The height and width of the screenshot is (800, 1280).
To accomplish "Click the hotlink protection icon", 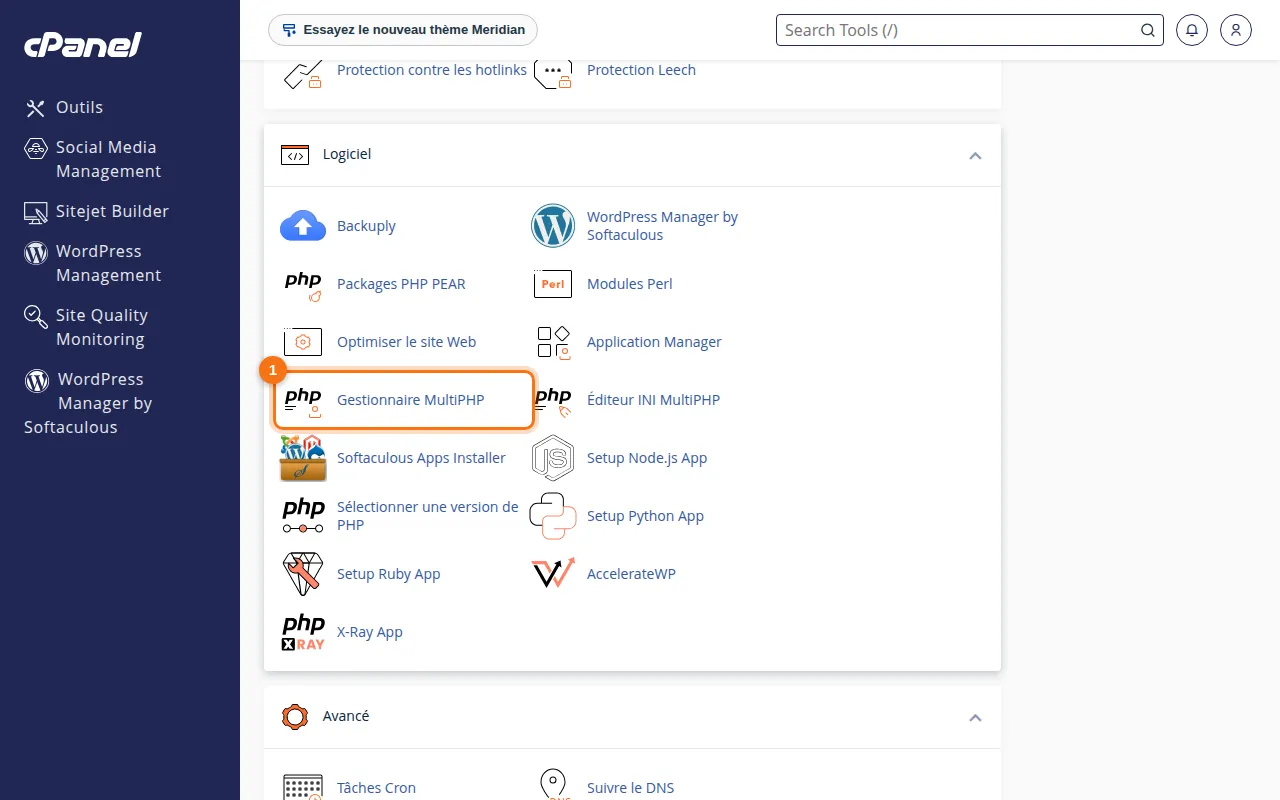I will [x=303, y=73].
